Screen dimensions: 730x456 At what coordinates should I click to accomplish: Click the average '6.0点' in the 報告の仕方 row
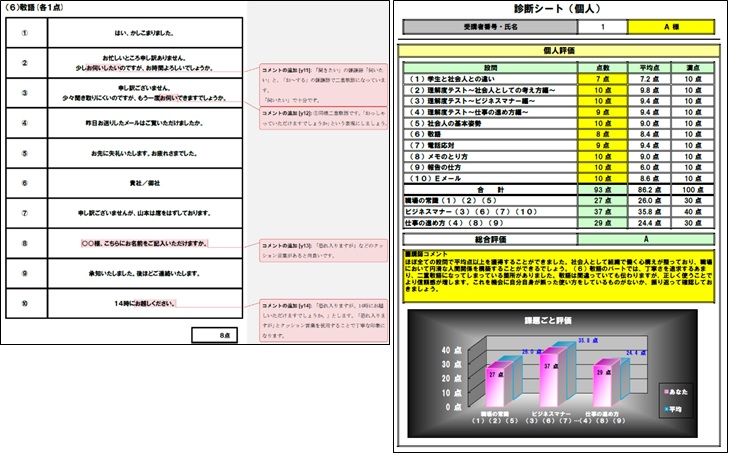(x=649, y=167)
